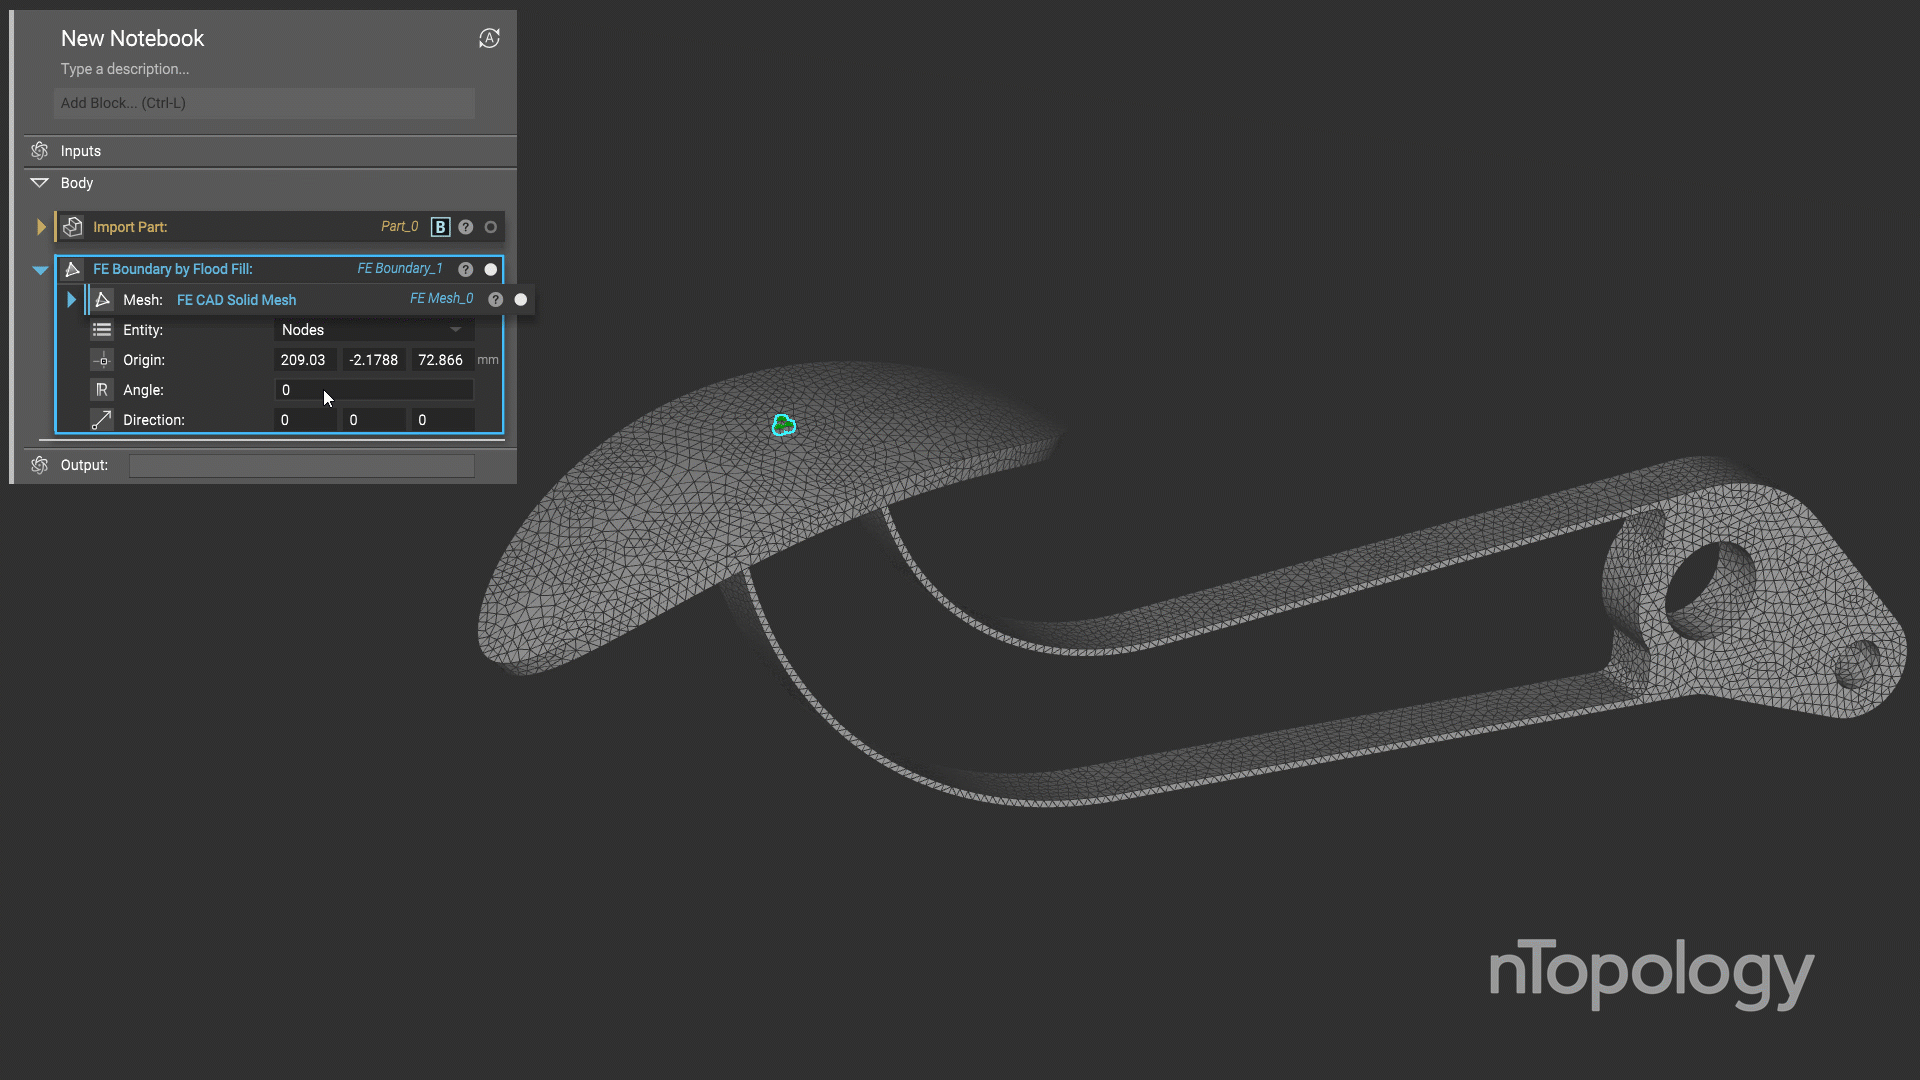This screenshot has height=1080, width=1920.
Task: Toggle the B badge on Import Part
Action: click(440, 227)
